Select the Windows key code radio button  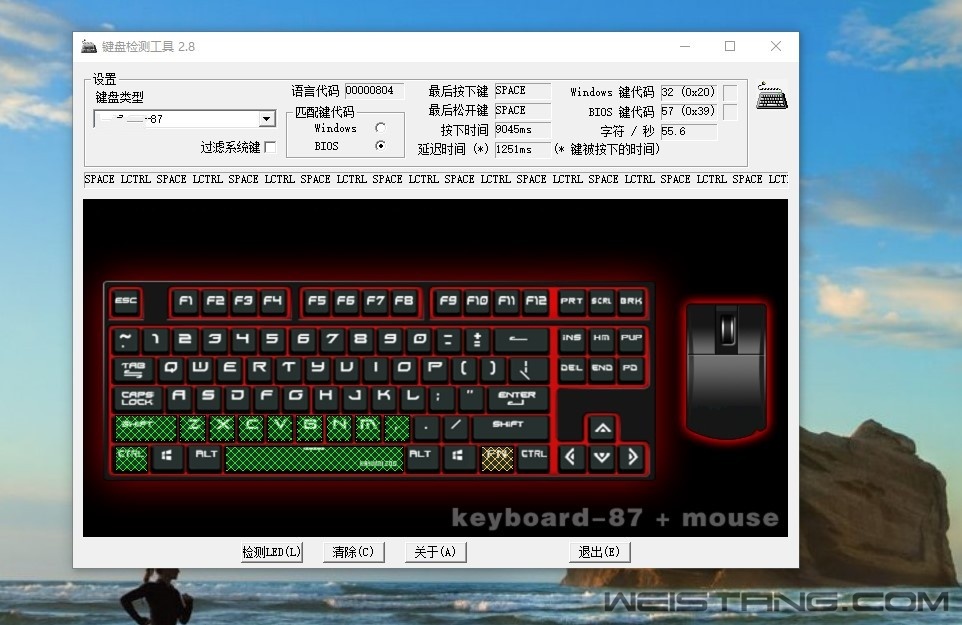click(380, 128)
